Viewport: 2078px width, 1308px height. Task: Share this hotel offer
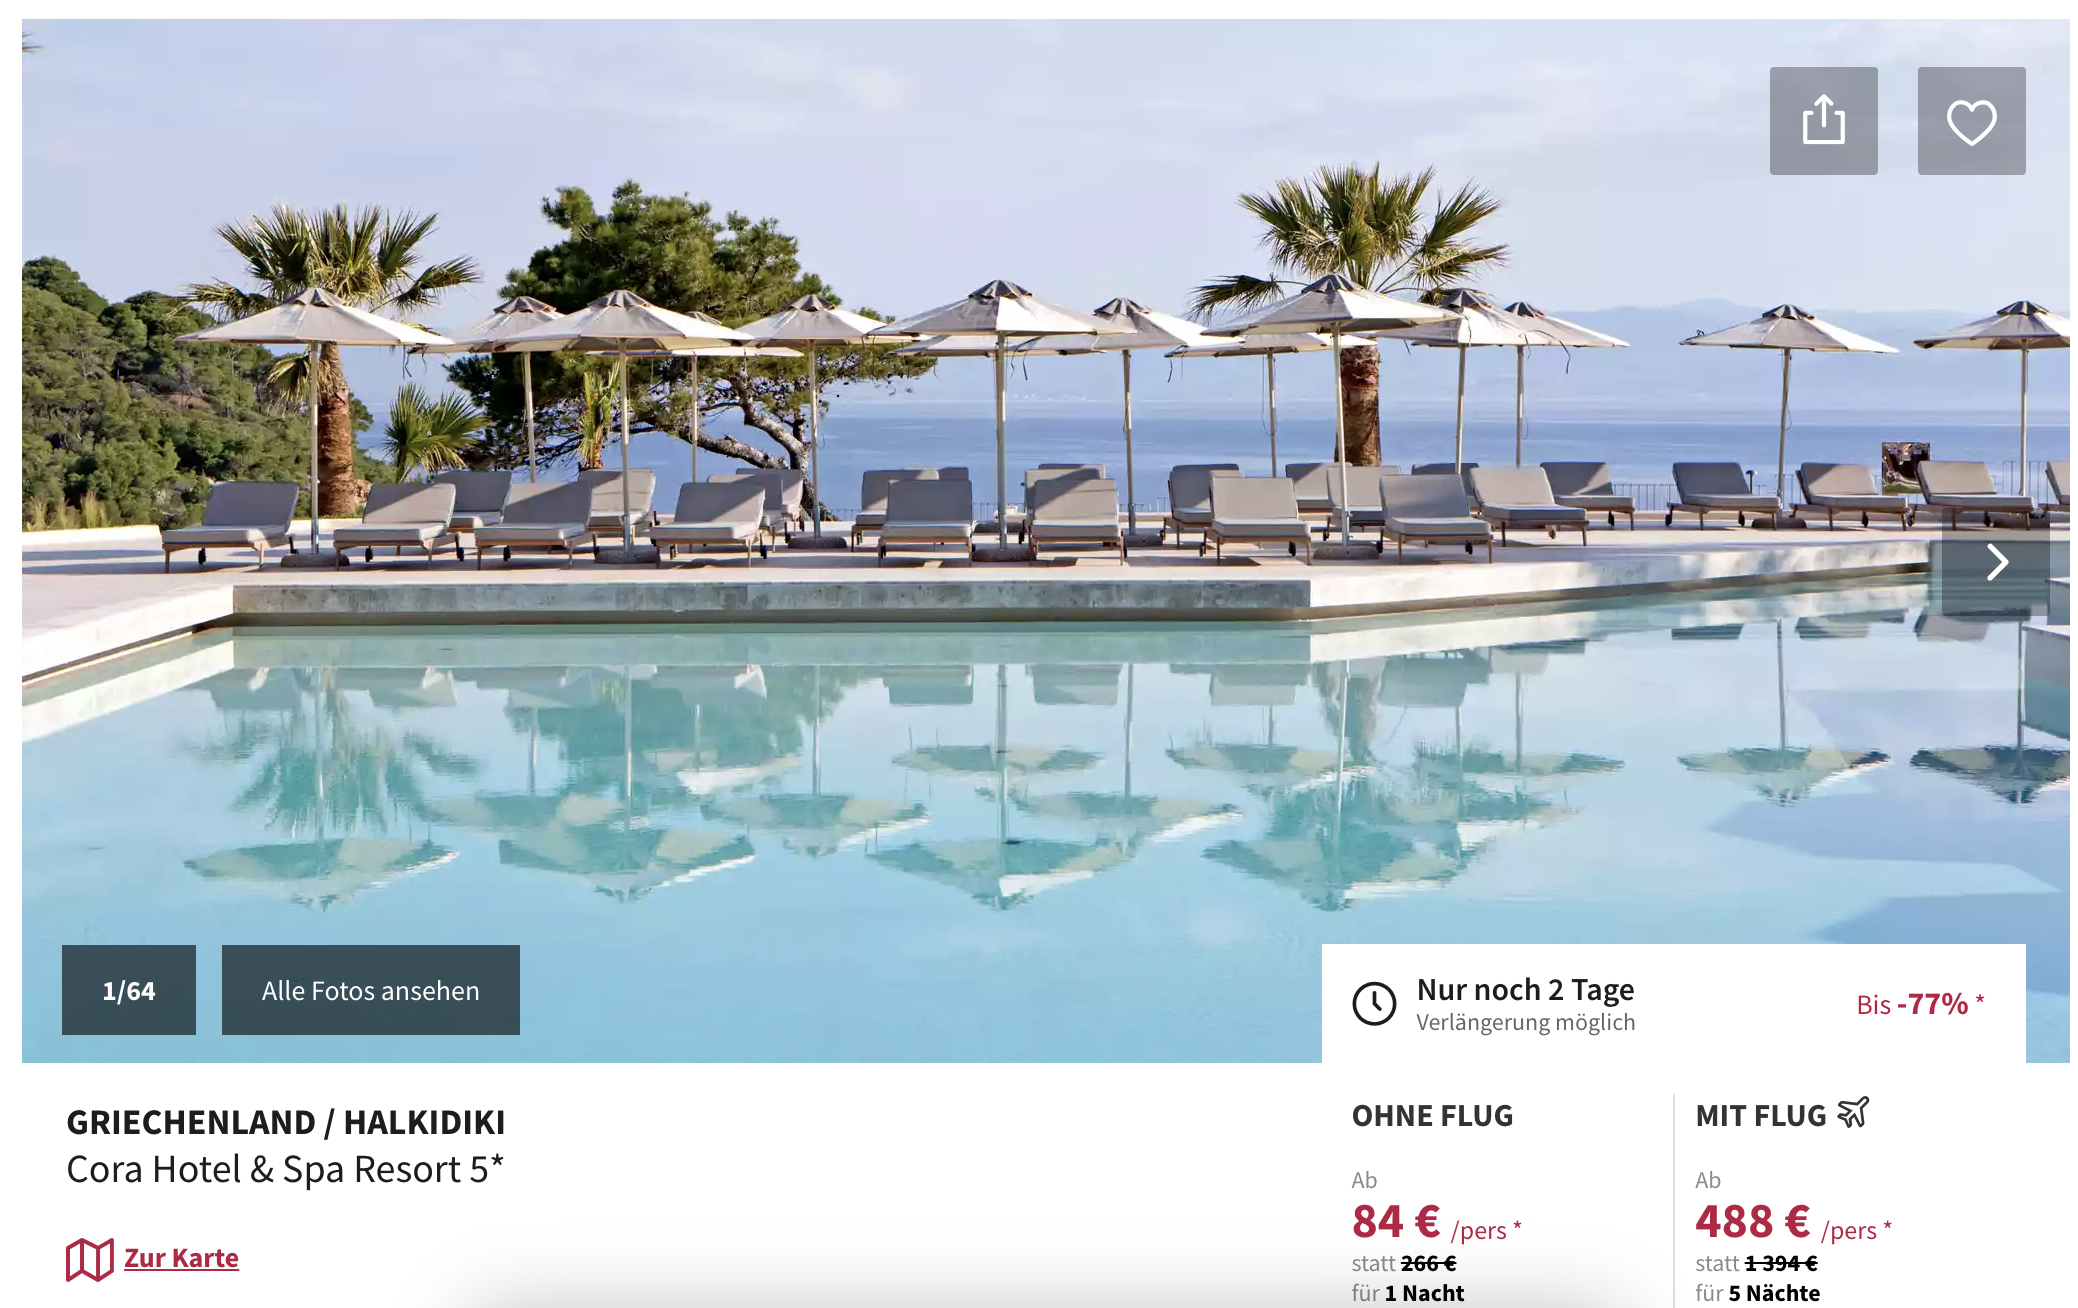pos(1823,121)
